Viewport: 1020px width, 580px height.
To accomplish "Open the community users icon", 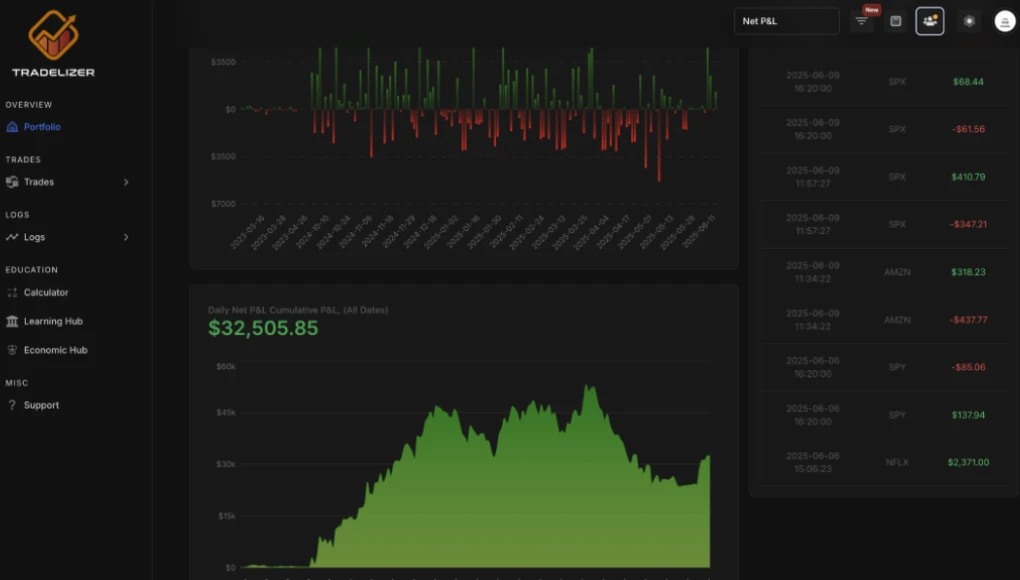I will click(930, 21).
